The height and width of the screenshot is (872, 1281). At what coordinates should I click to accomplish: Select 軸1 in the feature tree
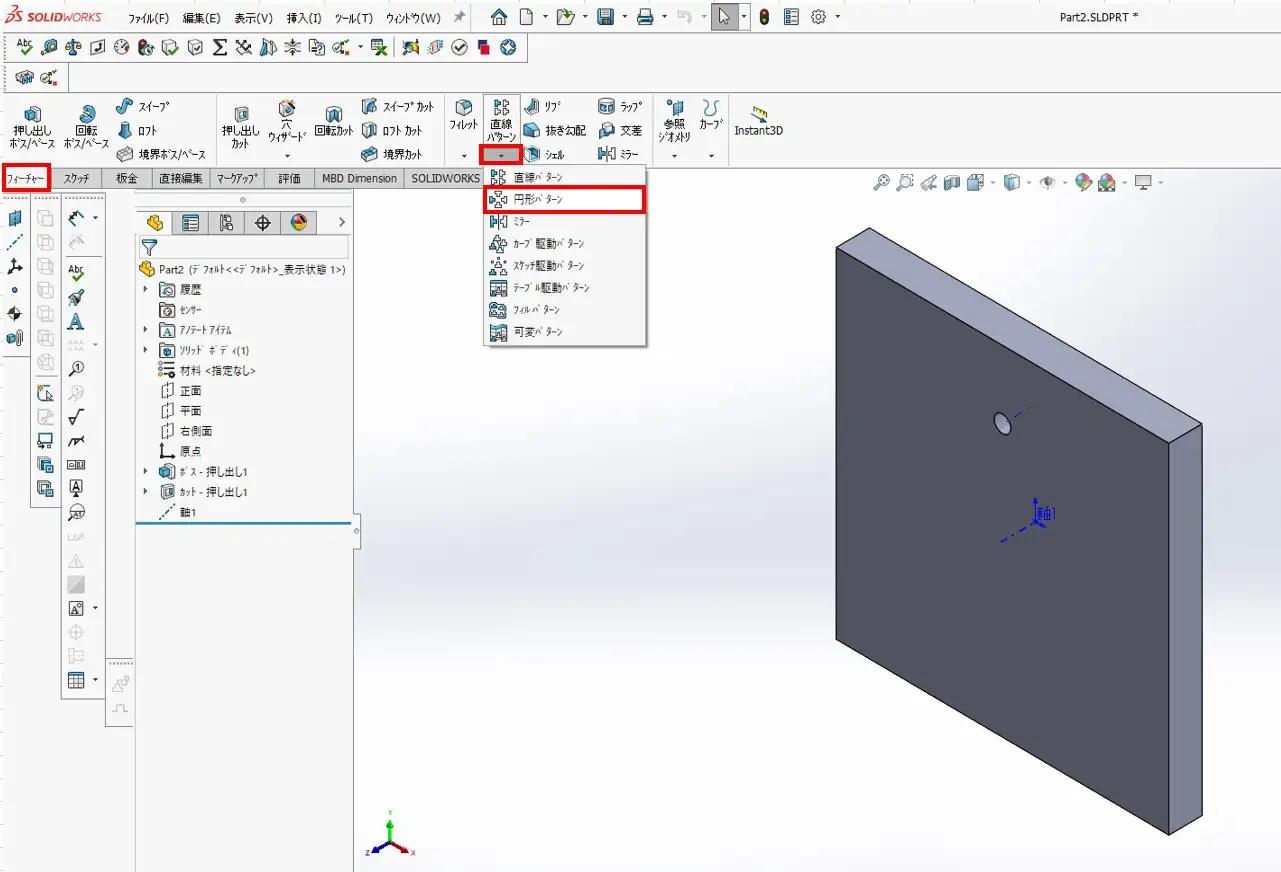tap(188, 512)
